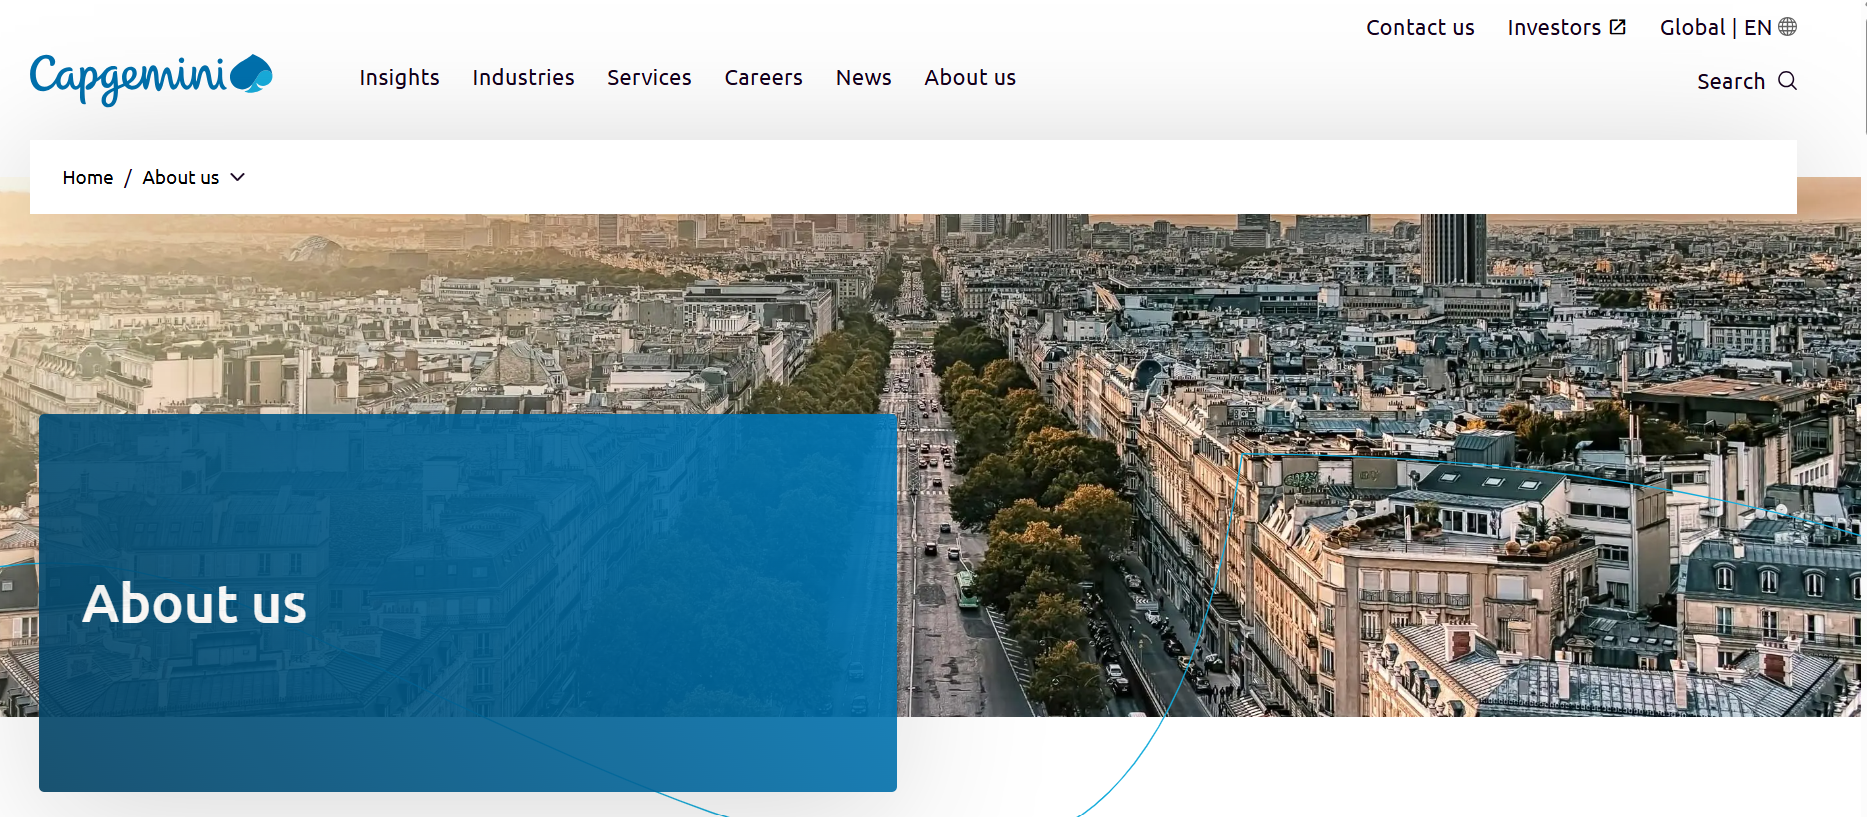Open the Contact us link

(x=1420, y=27)
